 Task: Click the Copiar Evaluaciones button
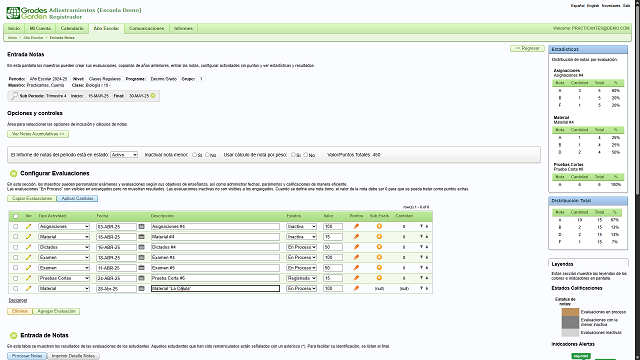coord(32,198)
